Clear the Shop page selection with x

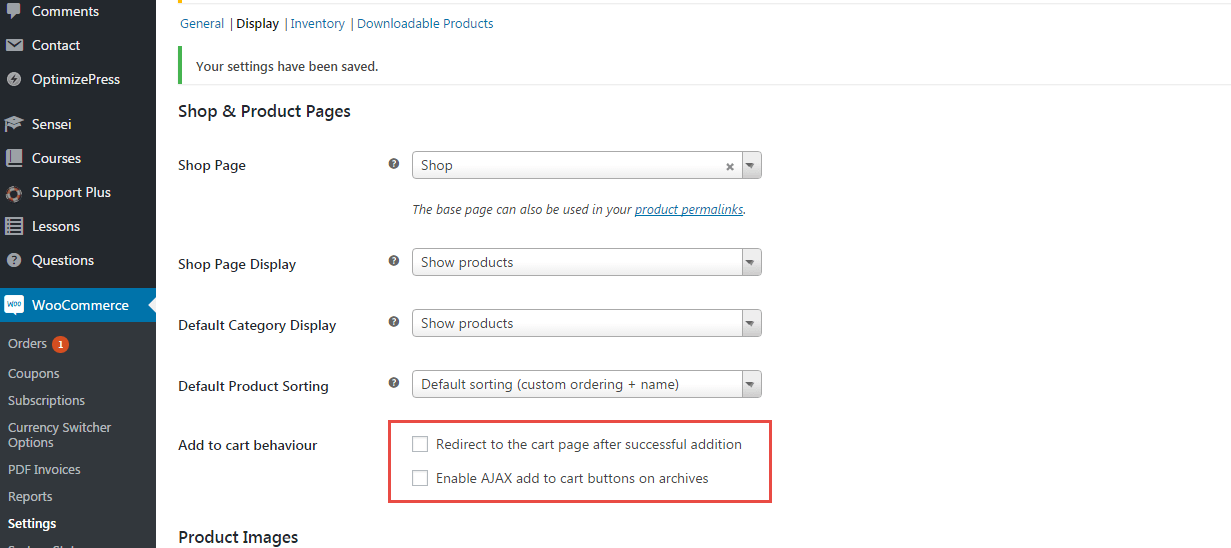point(730,167)
